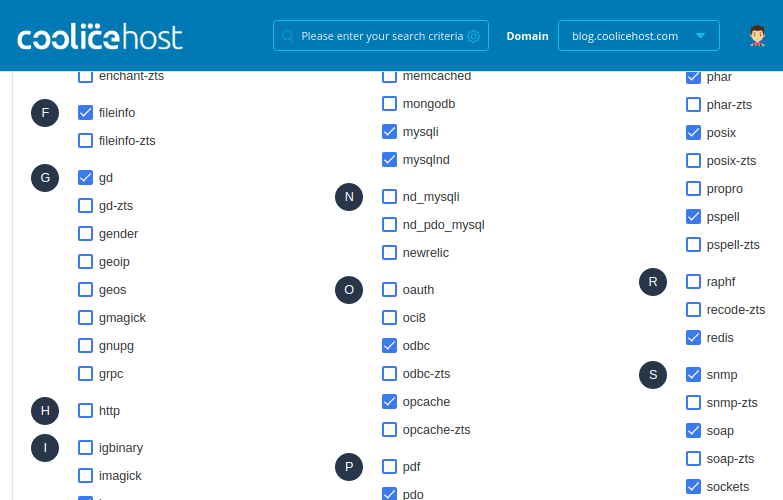Open search settings gear icon
Viewport: 783px width, 500px height.
coord(473,36)
